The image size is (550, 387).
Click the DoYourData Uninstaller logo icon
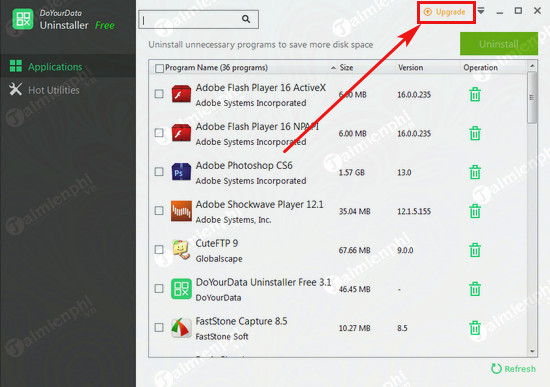click(x=23, y=19)
